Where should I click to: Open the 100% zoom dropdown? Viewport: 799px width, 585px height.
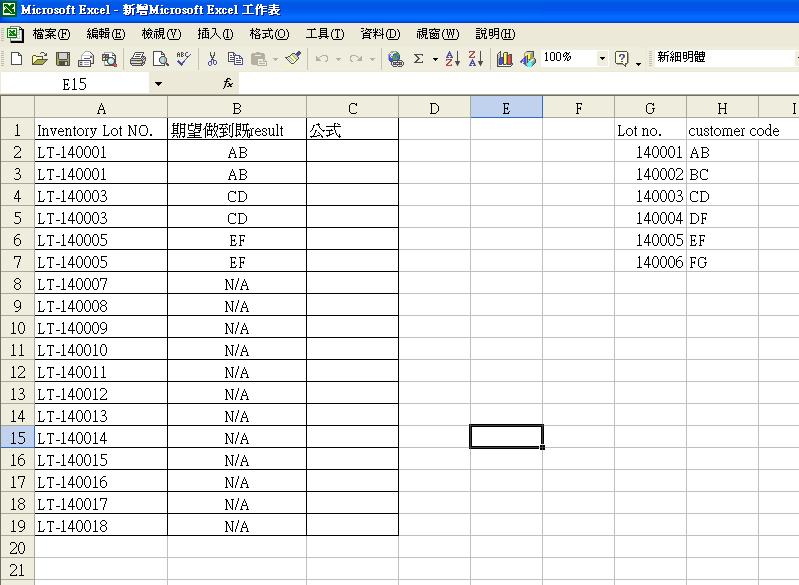(x=602, y=59)
